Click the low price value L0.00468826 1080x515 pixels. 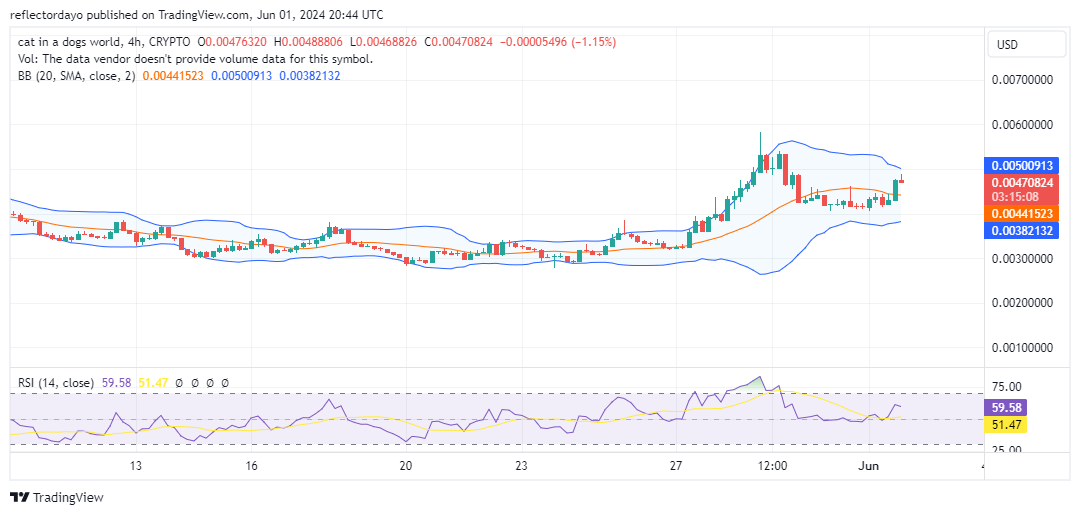pyautogui.click(x=384, y=43)
